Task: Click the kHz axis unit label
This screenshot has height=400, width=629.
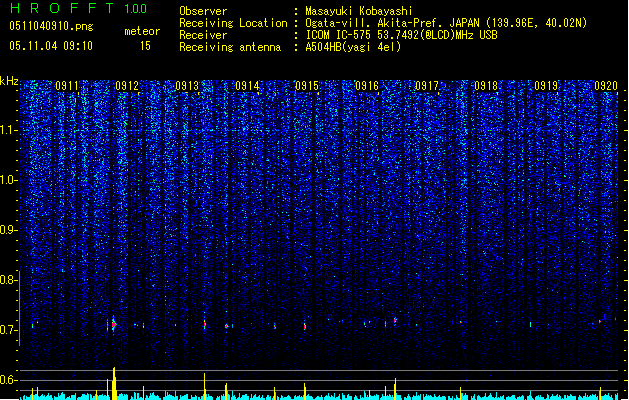Action: pyautogui.click(x=9, y=81)
